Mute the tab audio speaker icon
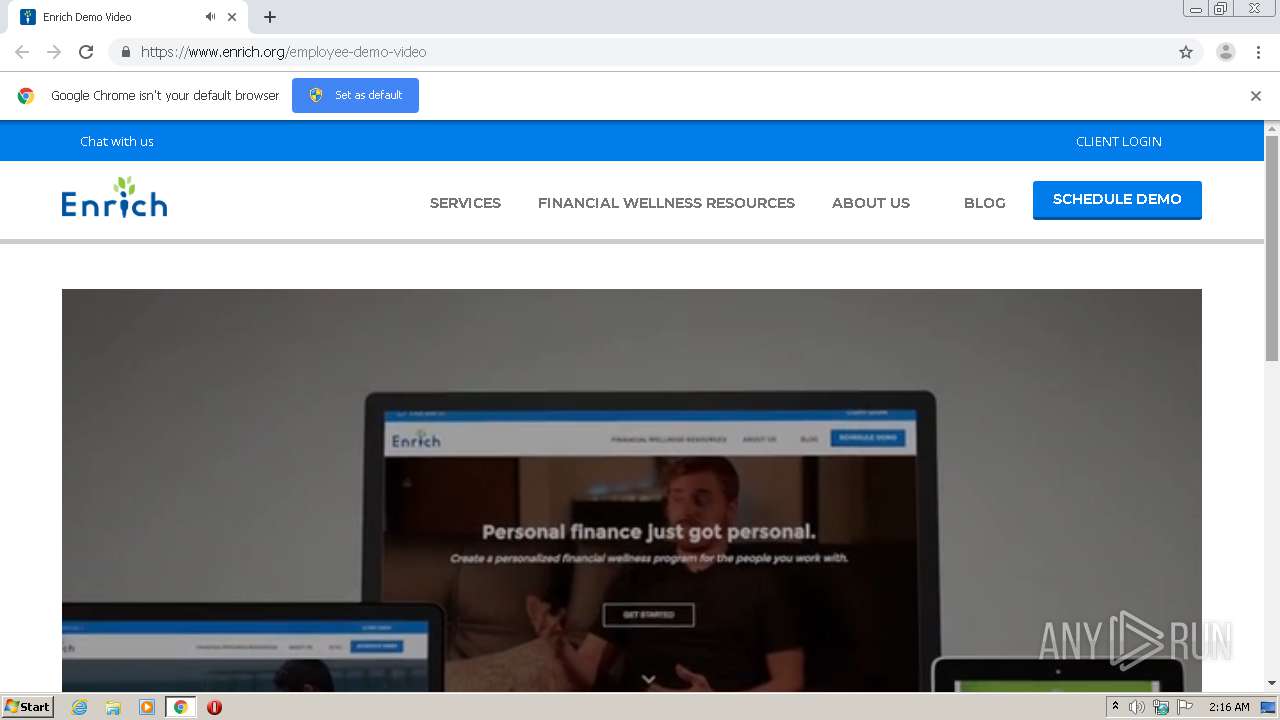 click(210, 17)
